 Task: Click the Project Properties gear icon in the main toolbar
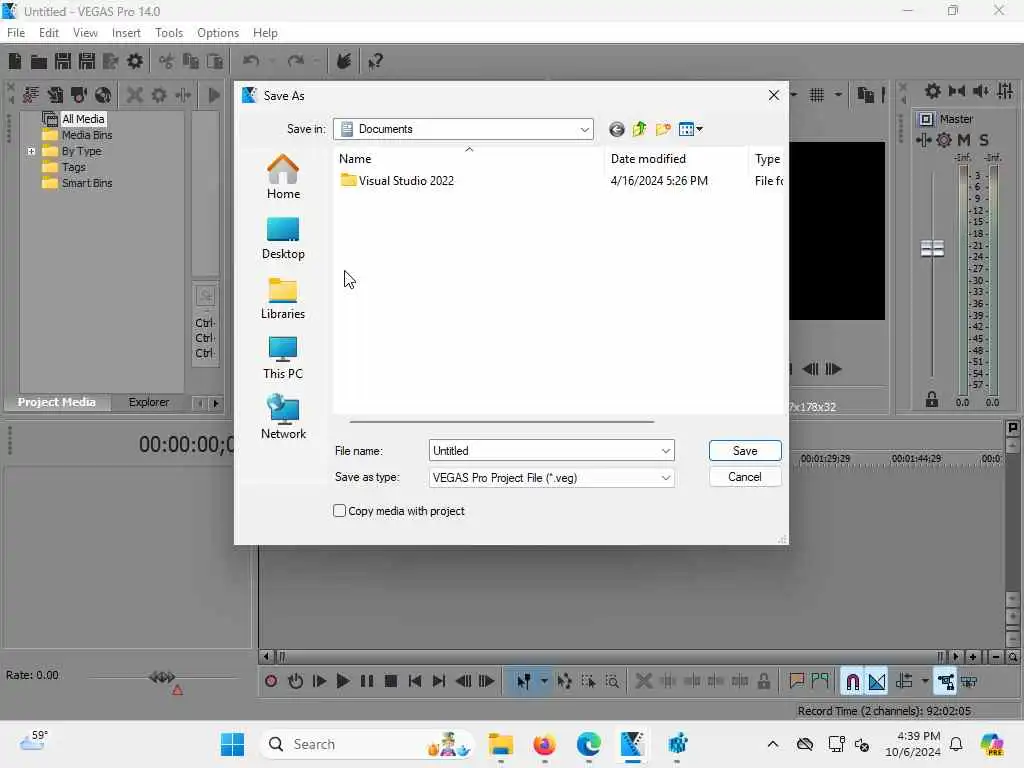pos(135,61)
